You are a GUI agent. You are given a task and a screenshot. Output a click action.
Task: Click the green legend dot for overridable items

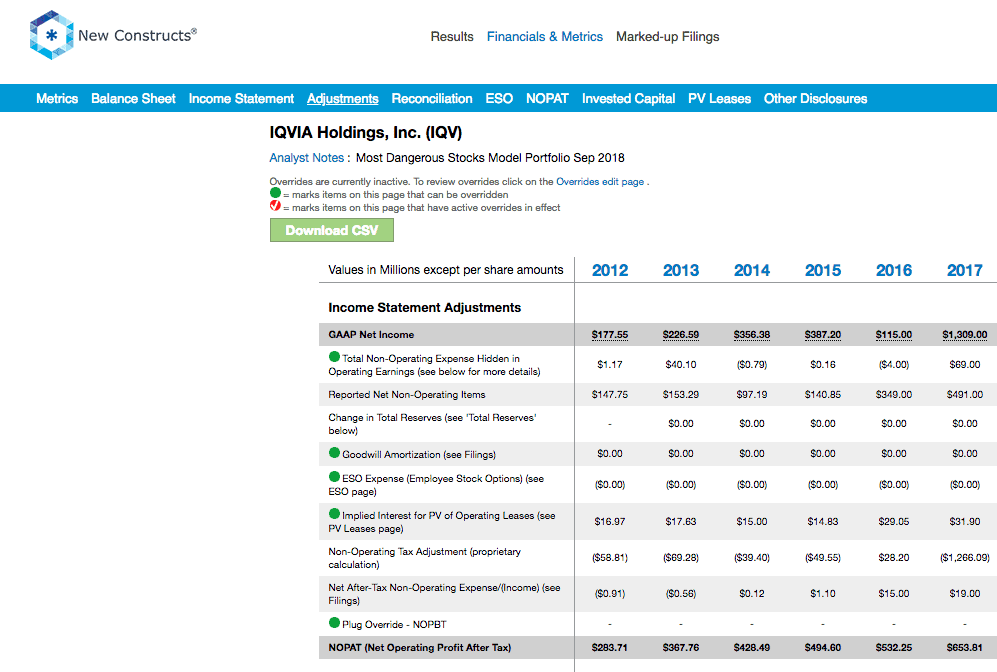(x=275, y=193)
